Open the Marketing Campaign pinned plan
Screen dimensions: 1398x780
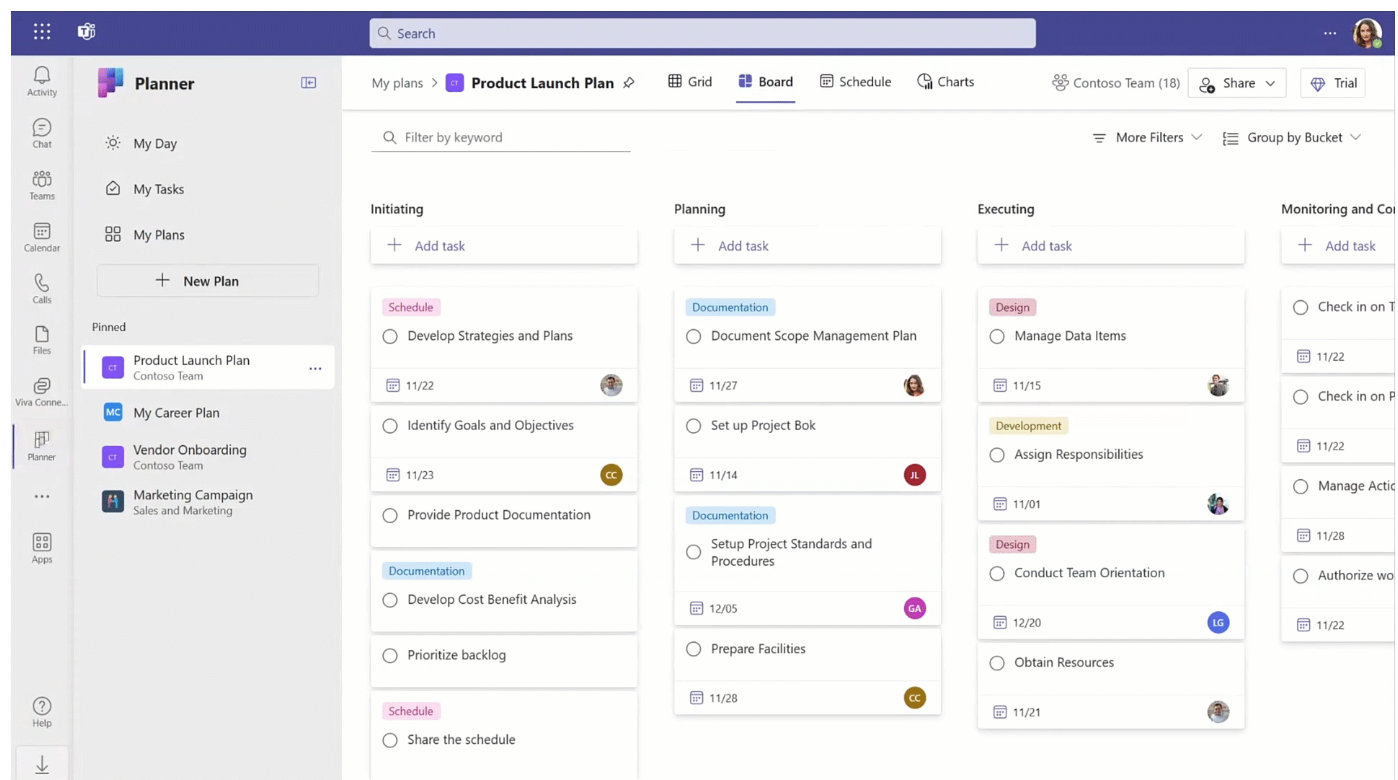208,502
